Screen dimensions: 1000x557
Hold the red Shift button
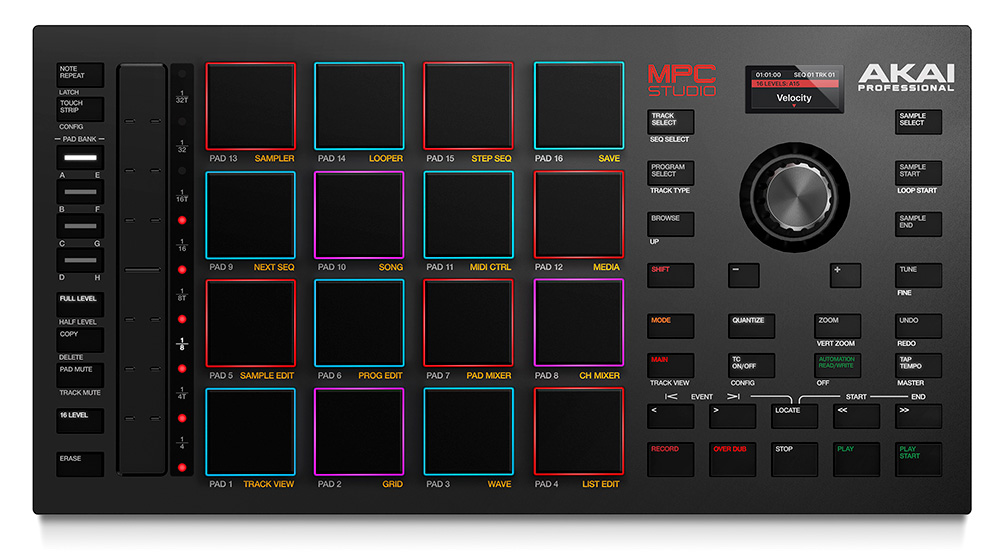pyautogui.click(x=671, y=275)
